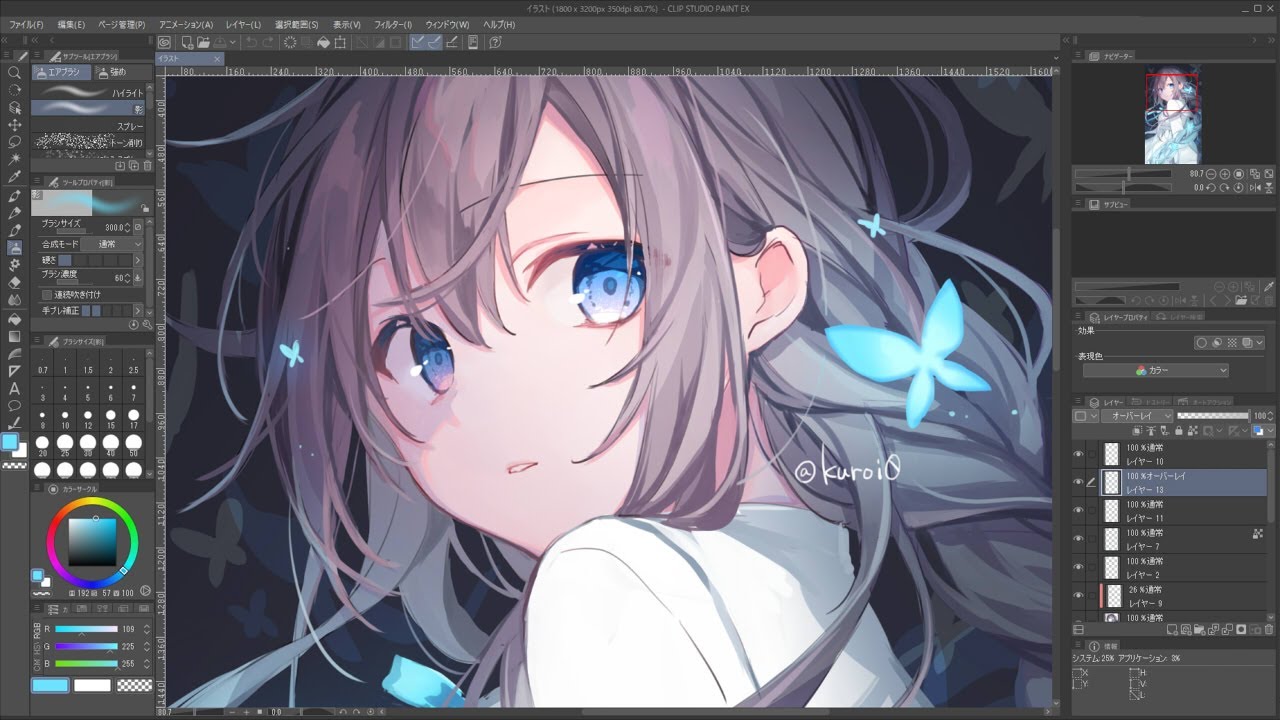This screenshot has width=1280, height=720.
Task: Delete sub tool with trash icon
Action: coord(148,165)
